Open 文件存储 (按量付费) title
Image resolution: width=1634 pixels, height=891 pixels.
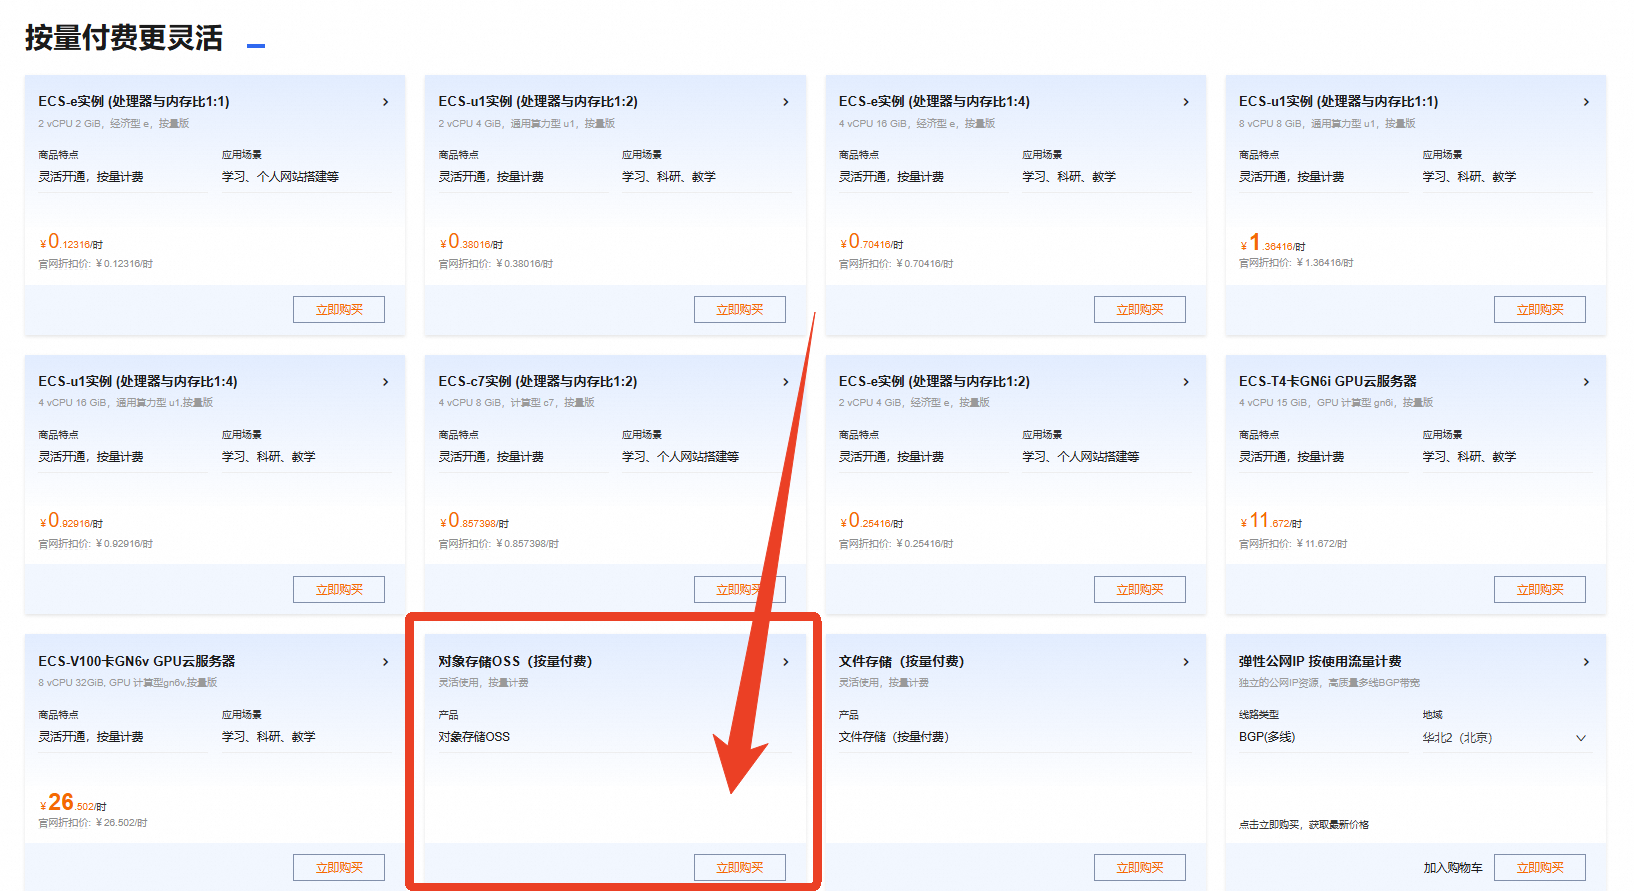pyautogui.click(x=901, y=662)
